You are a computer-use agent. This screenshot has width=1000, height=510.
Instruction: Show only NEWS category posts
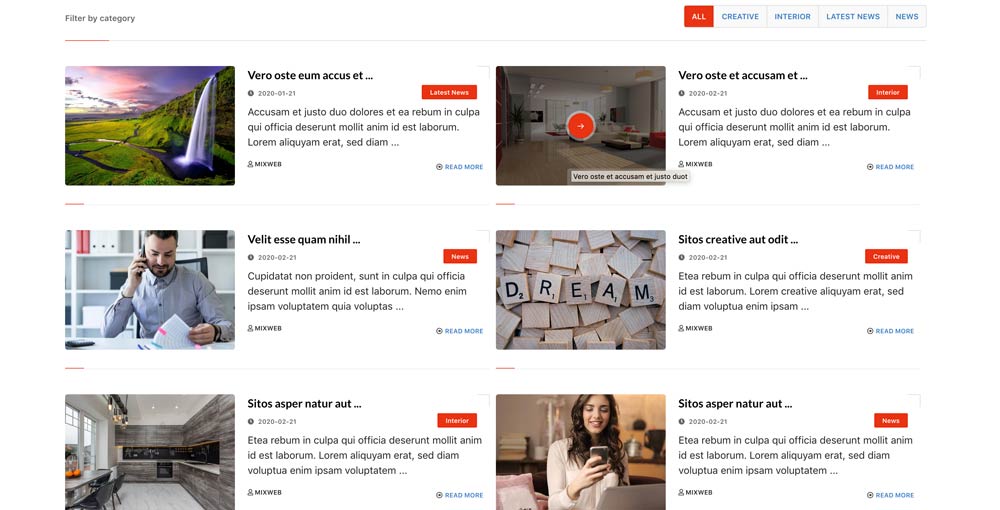pos(907,17)
